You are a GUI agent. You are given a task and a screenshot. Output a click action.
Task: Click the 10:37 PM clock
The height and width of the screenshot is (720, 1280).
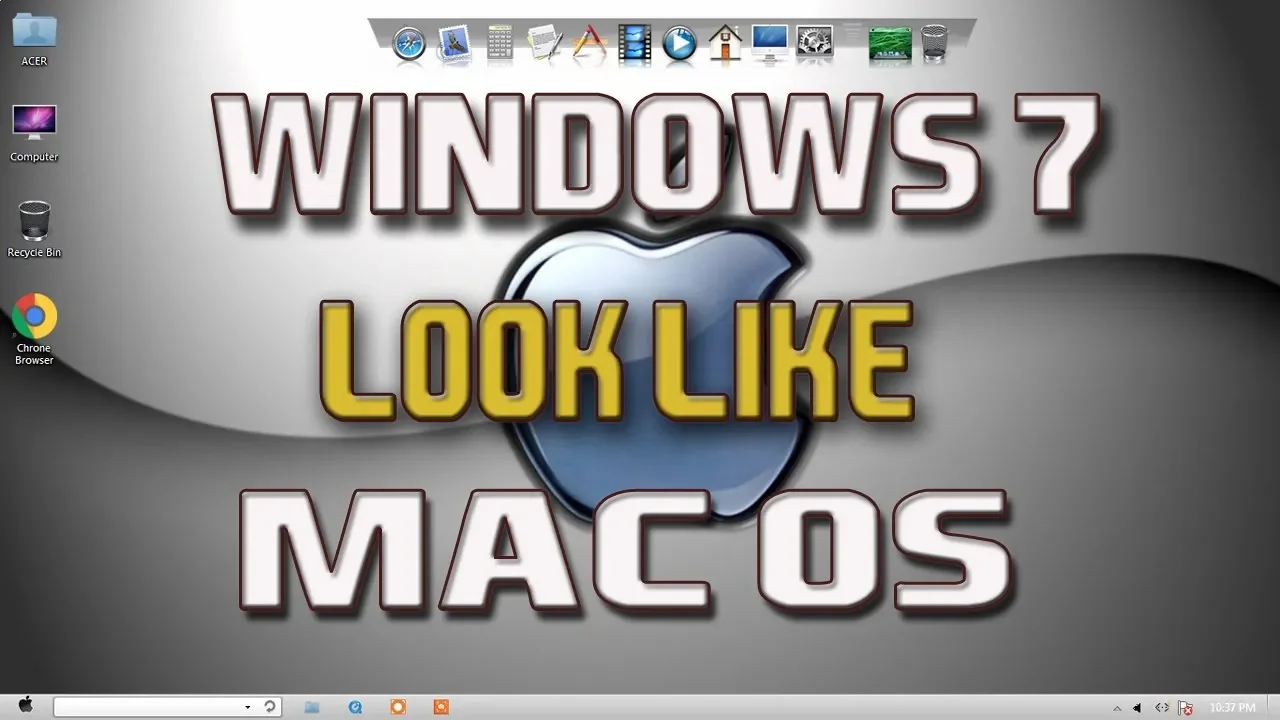coord(1232,708)
